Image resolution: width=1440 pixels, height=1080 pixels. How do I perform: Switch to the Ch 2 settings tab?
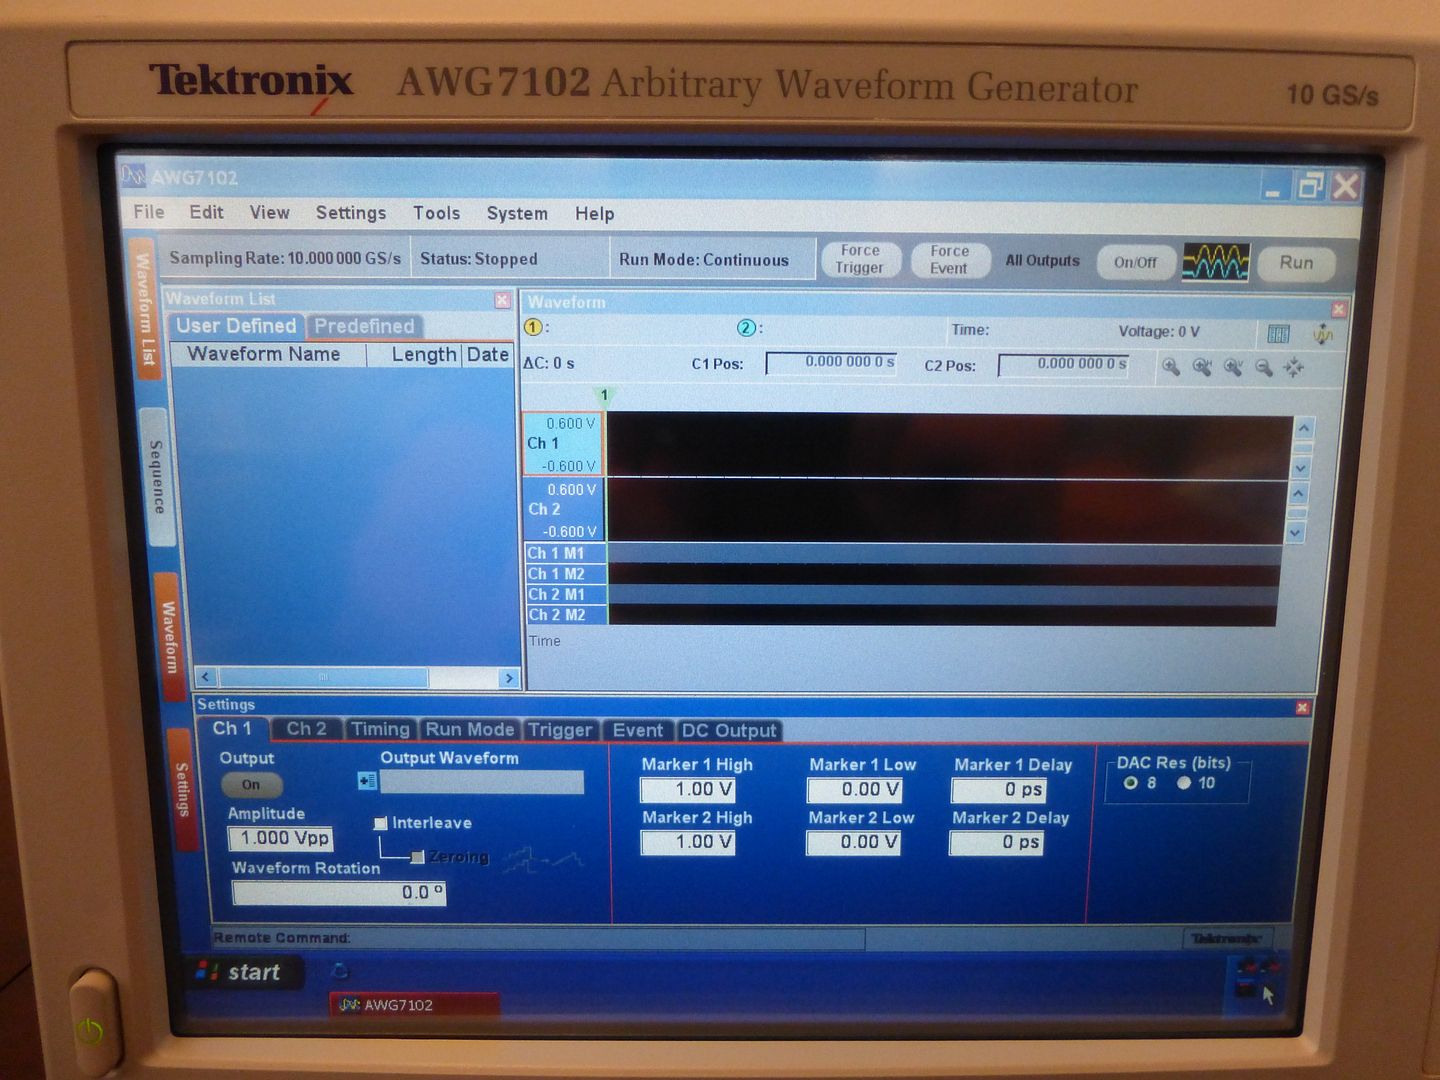tap(306, 729)
